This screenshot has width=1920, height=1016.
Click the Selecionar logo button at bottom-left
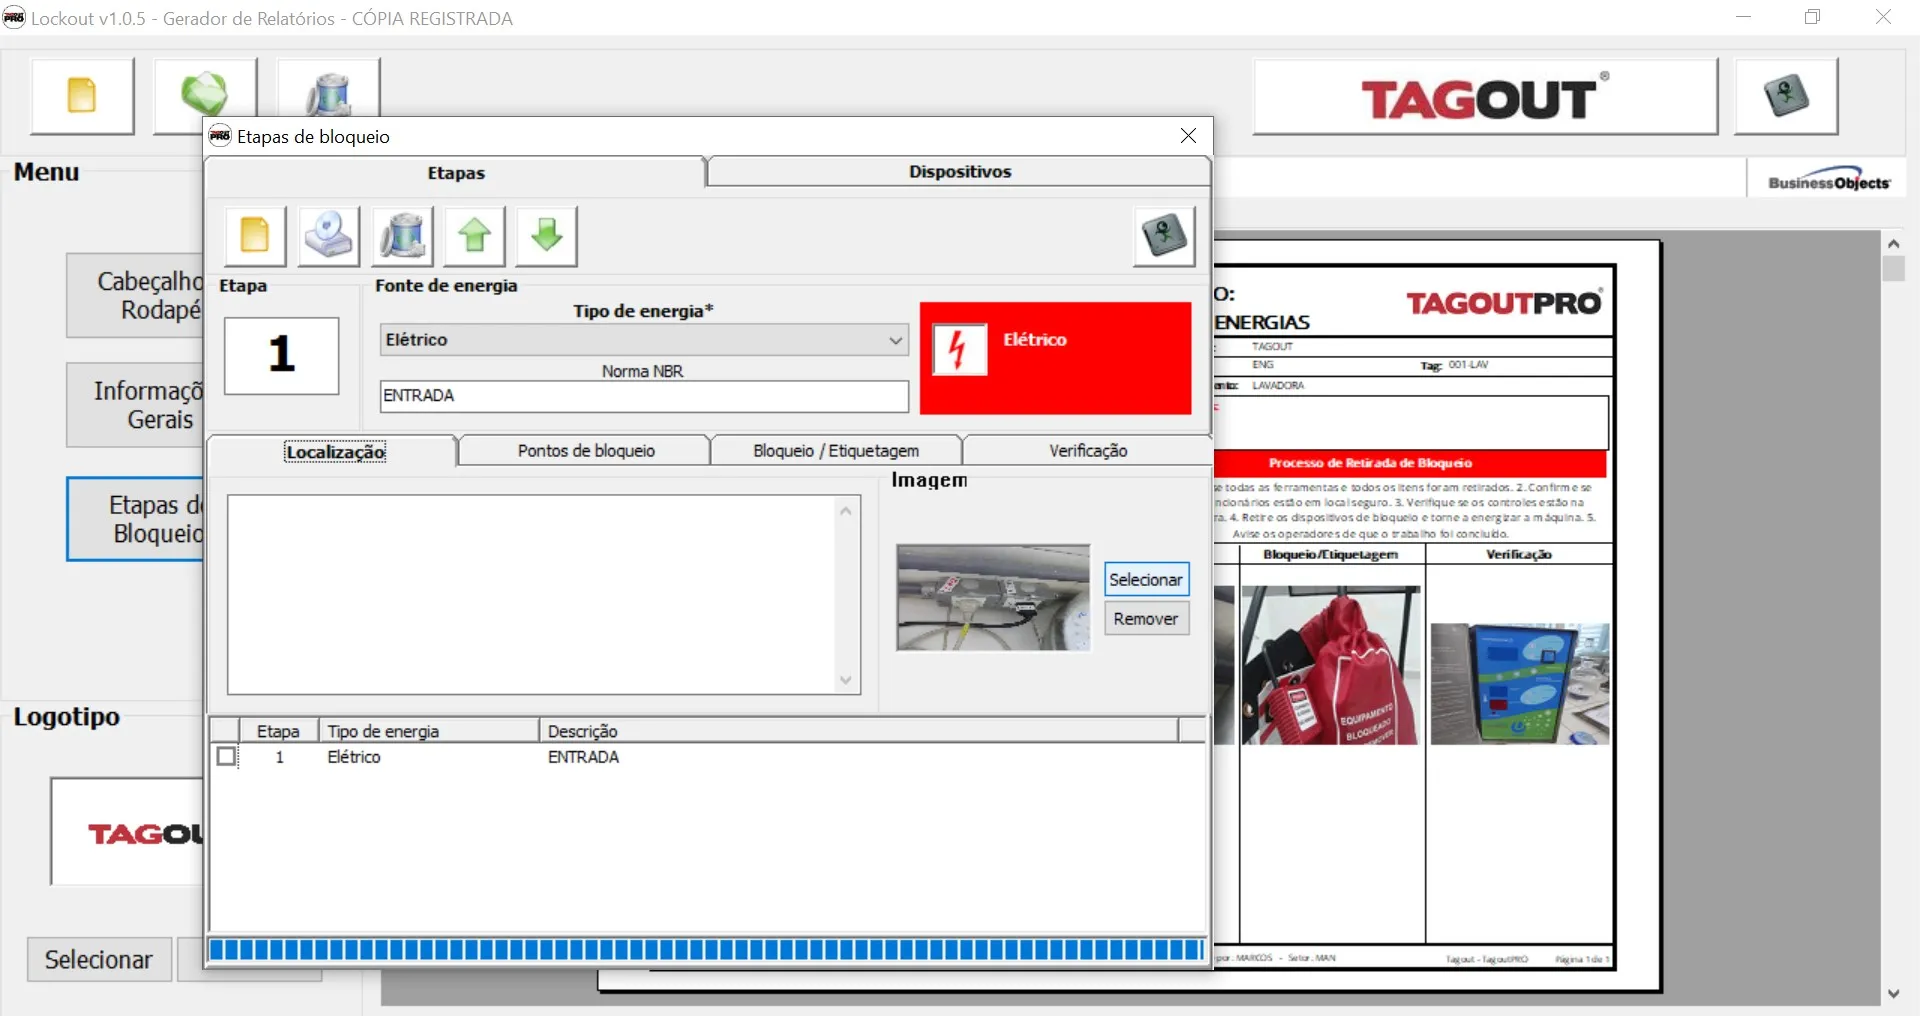coord(99,959)
